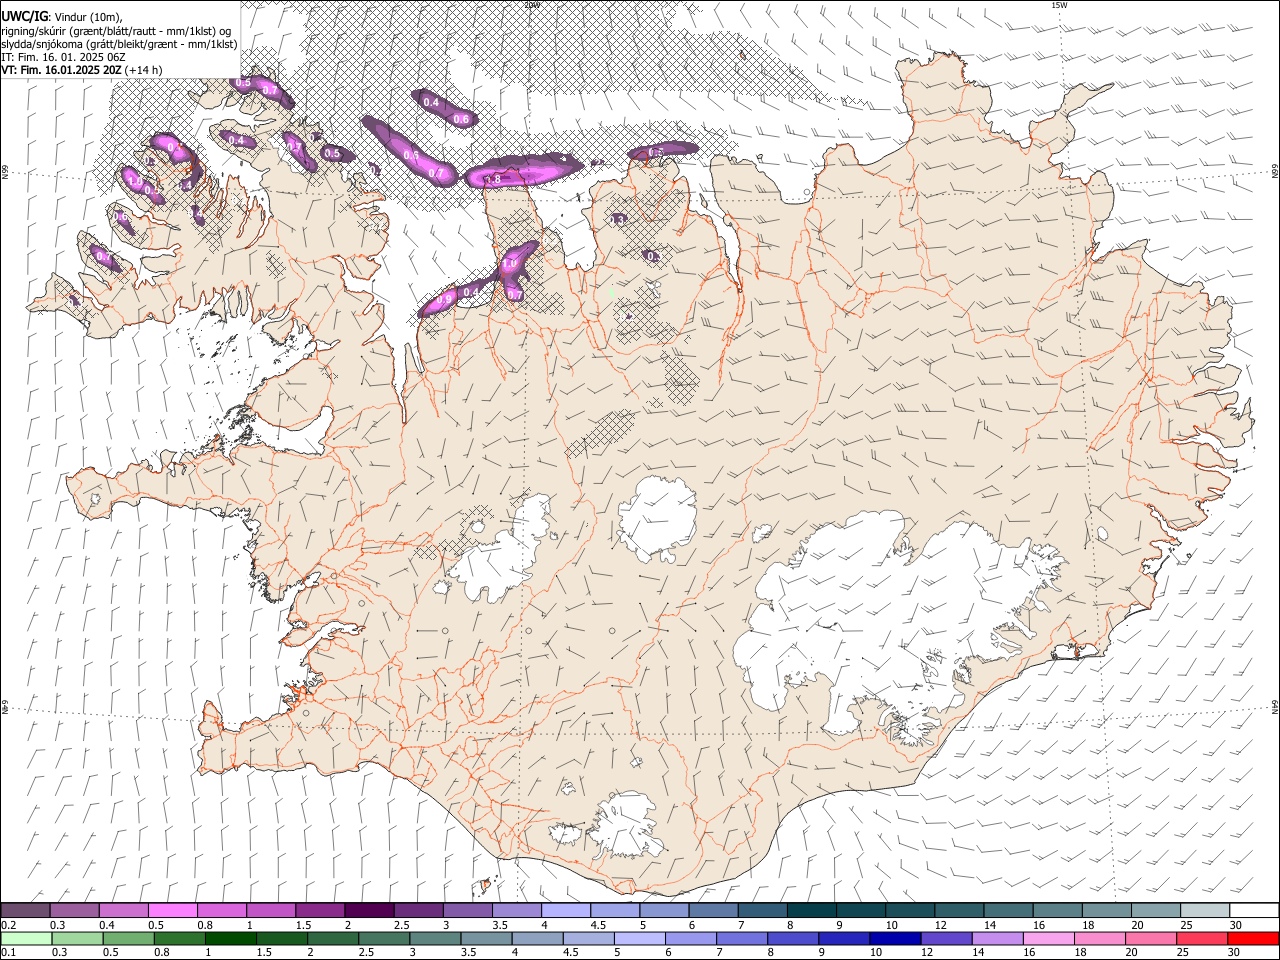This screenshot has width=1280, height=960.
Task: Pick the purple 12 swatch in lower rain scale
Action: [945, 938]
